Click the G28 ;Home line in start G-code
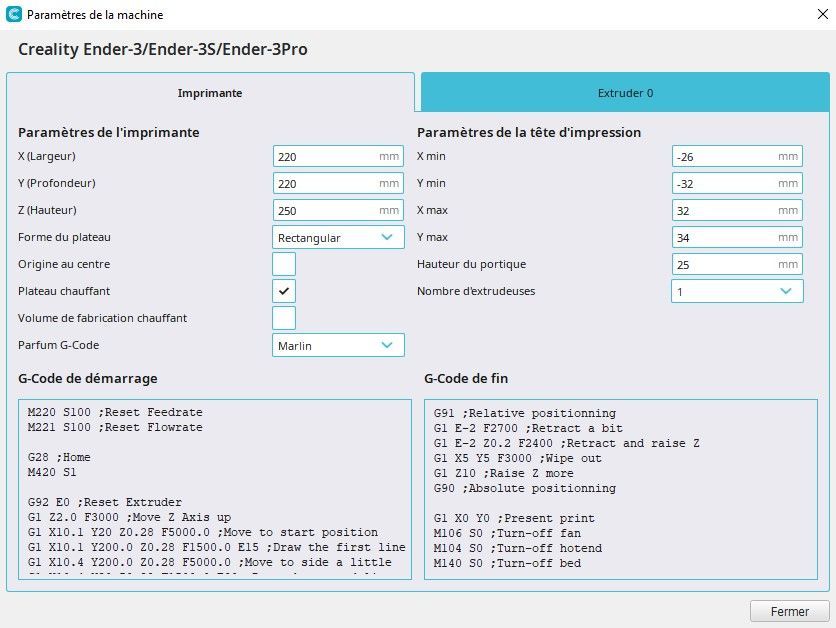 [59, 457]
